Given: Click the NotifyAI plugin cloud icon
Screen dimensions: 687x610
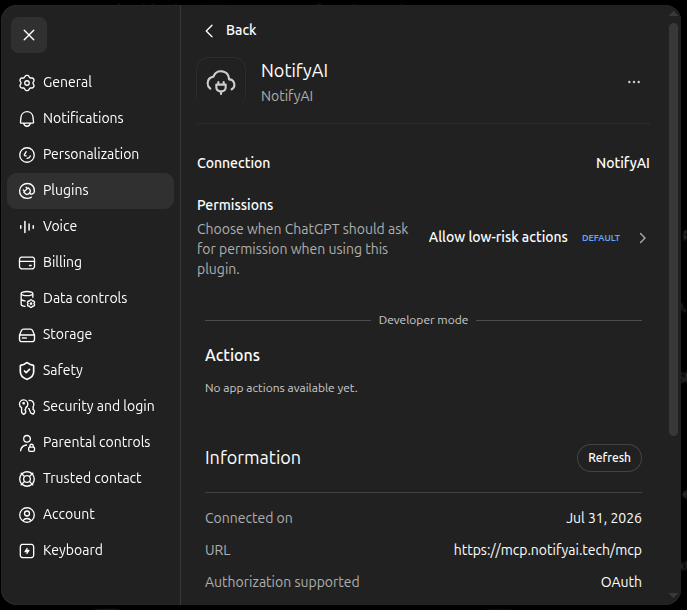Looking at the screenshot, I should 221,82.
